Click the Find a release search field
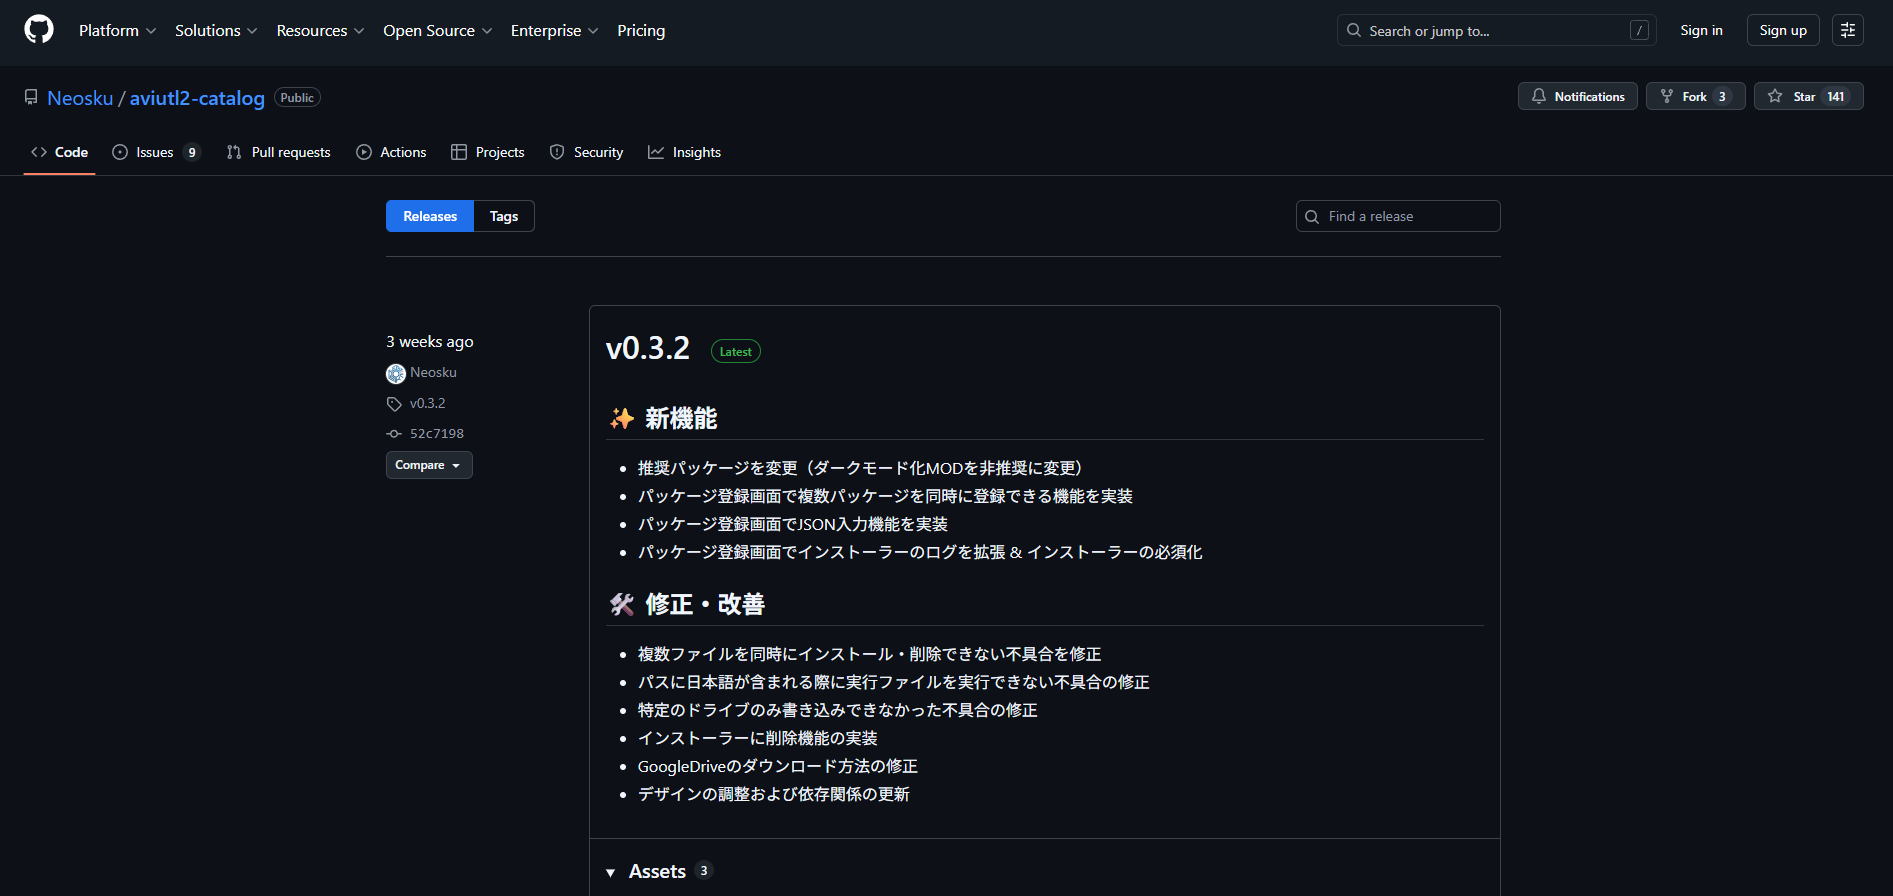 (1407, 216)
